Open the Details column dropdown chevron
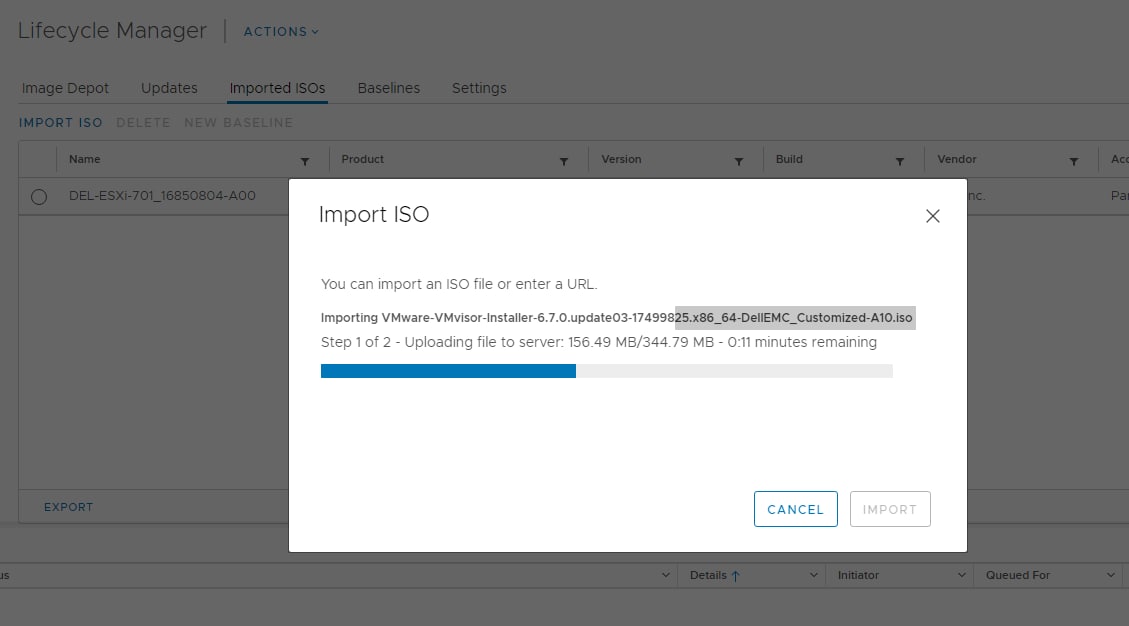Screen dimensions: 1129x626 pyautogui.click(x=814, y=575)
